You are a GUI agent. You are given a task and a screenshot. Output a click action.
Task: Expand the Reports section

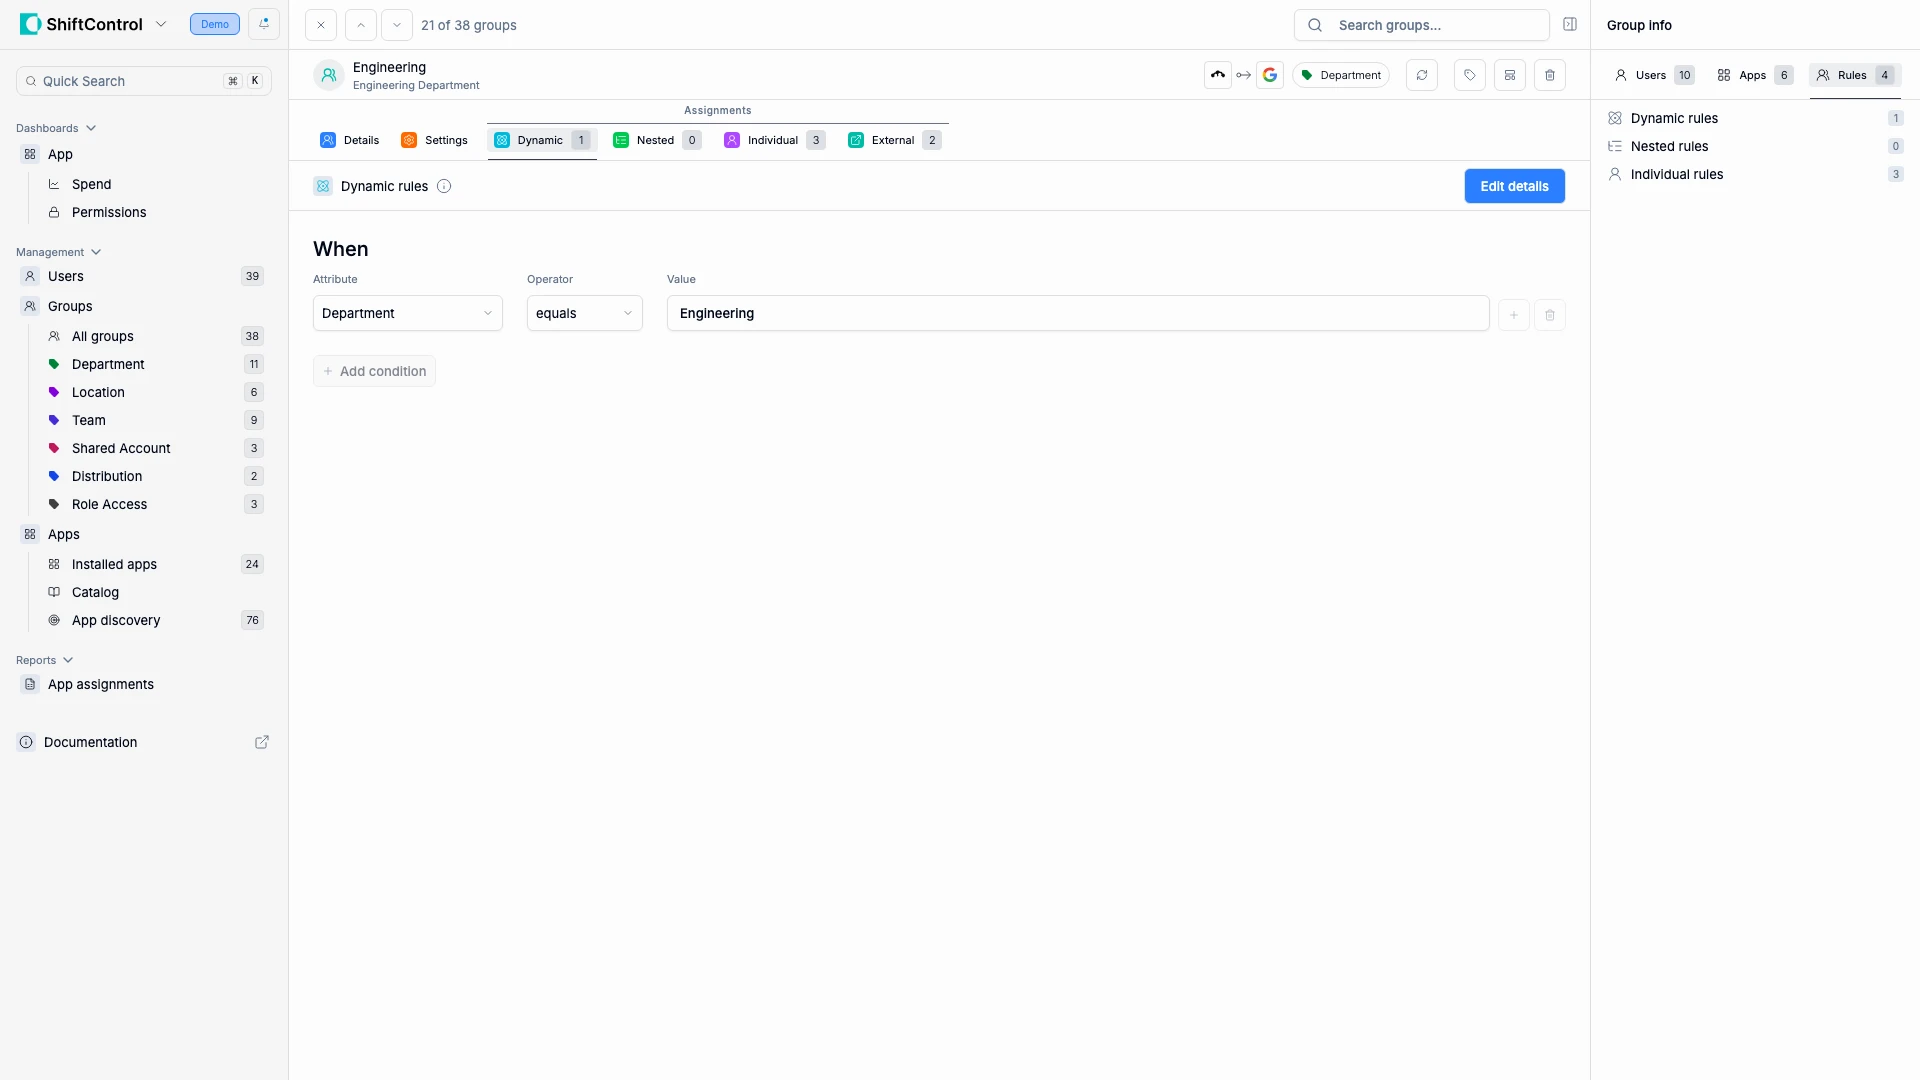(x=68, y=660)
